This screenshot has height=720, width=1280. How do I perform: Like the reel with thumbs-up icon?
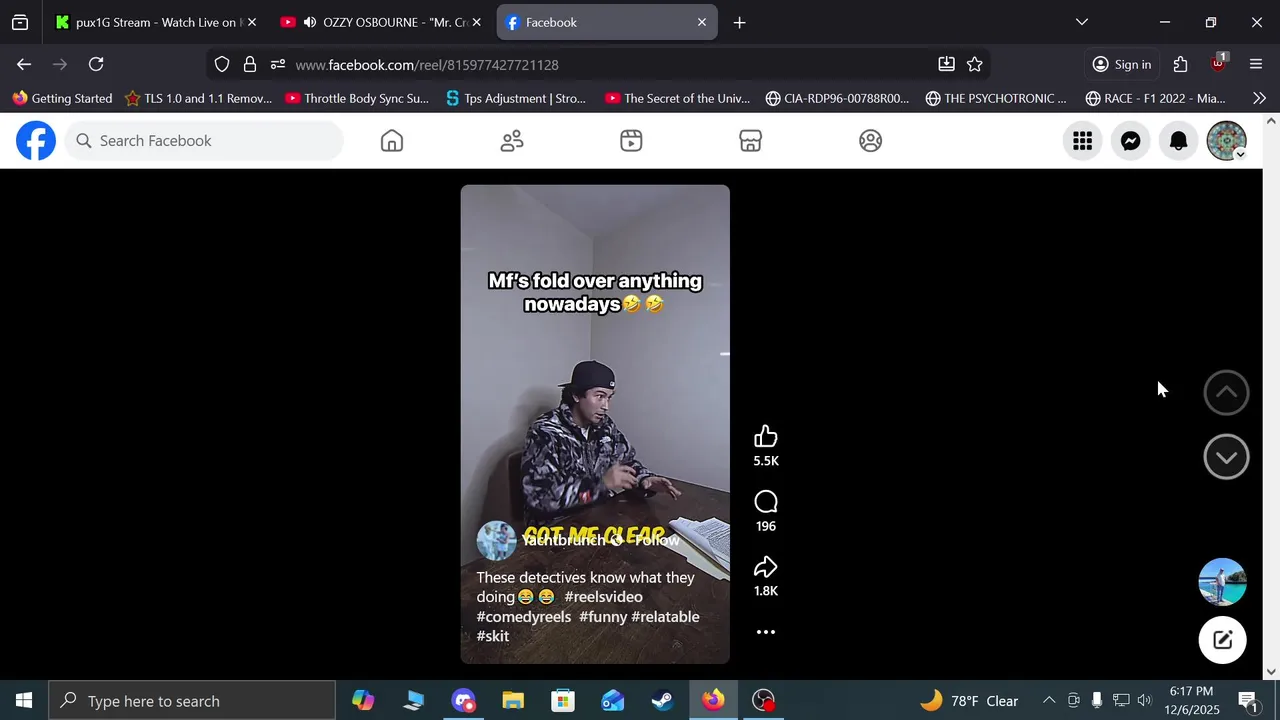[766, 436]
